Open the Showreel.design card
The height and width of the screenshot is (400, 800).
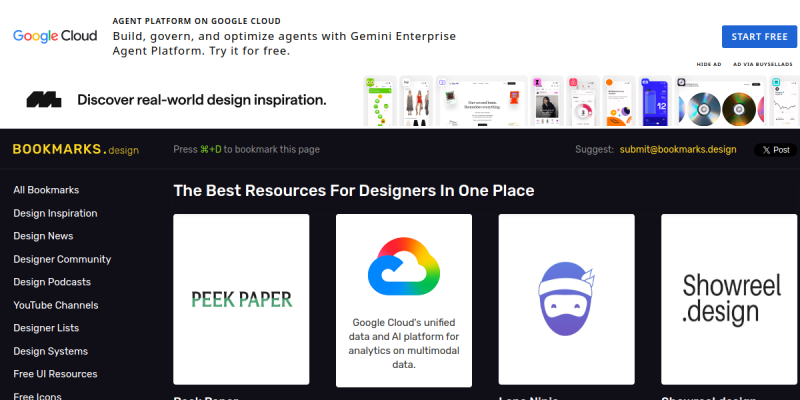click(x=729, y=299)
